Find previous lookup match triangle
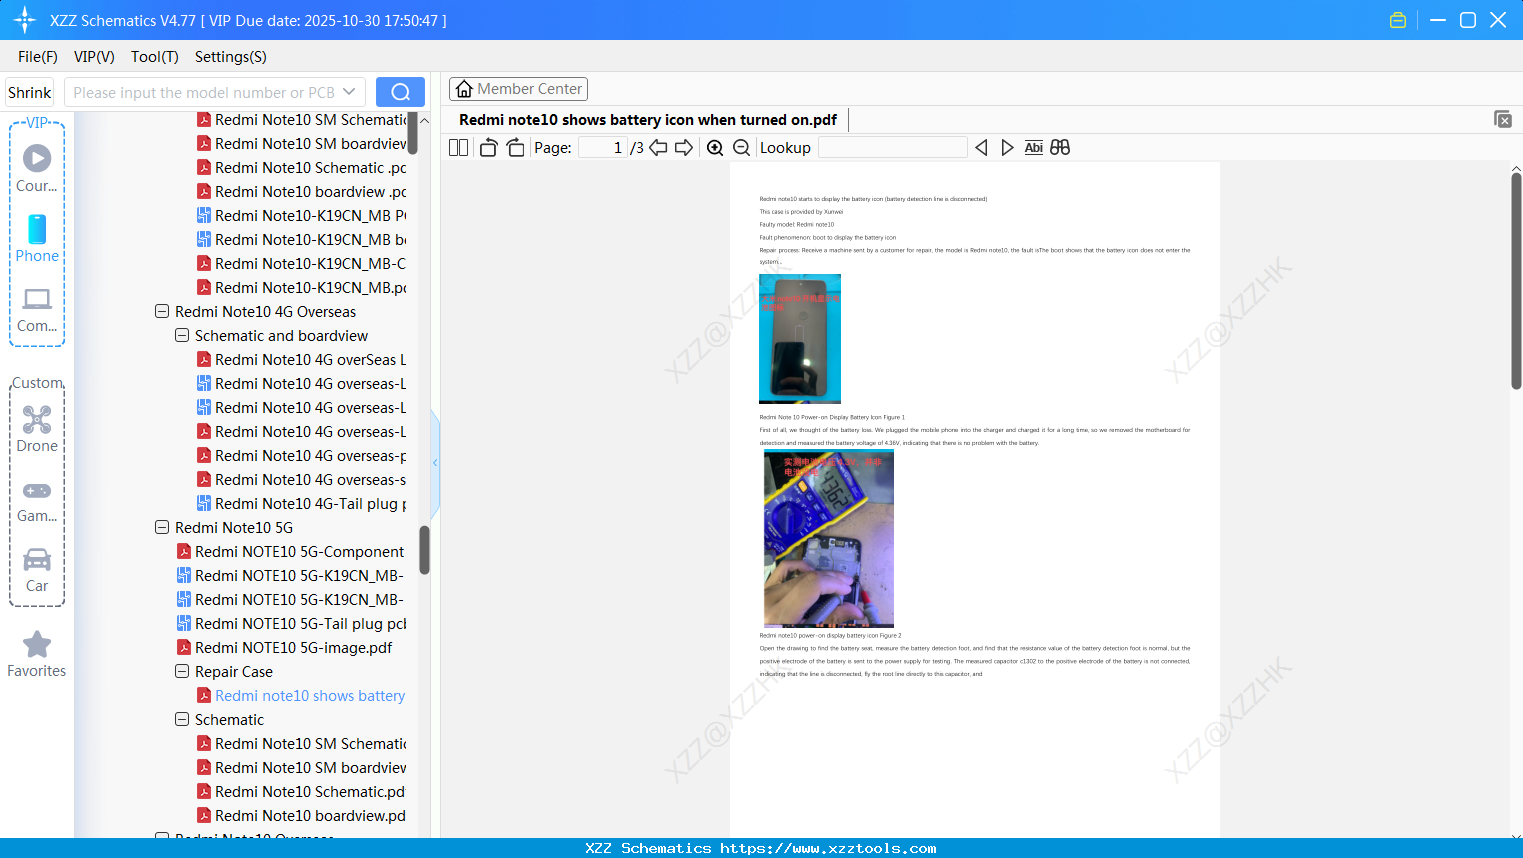1523x858 pixels. 982,148
